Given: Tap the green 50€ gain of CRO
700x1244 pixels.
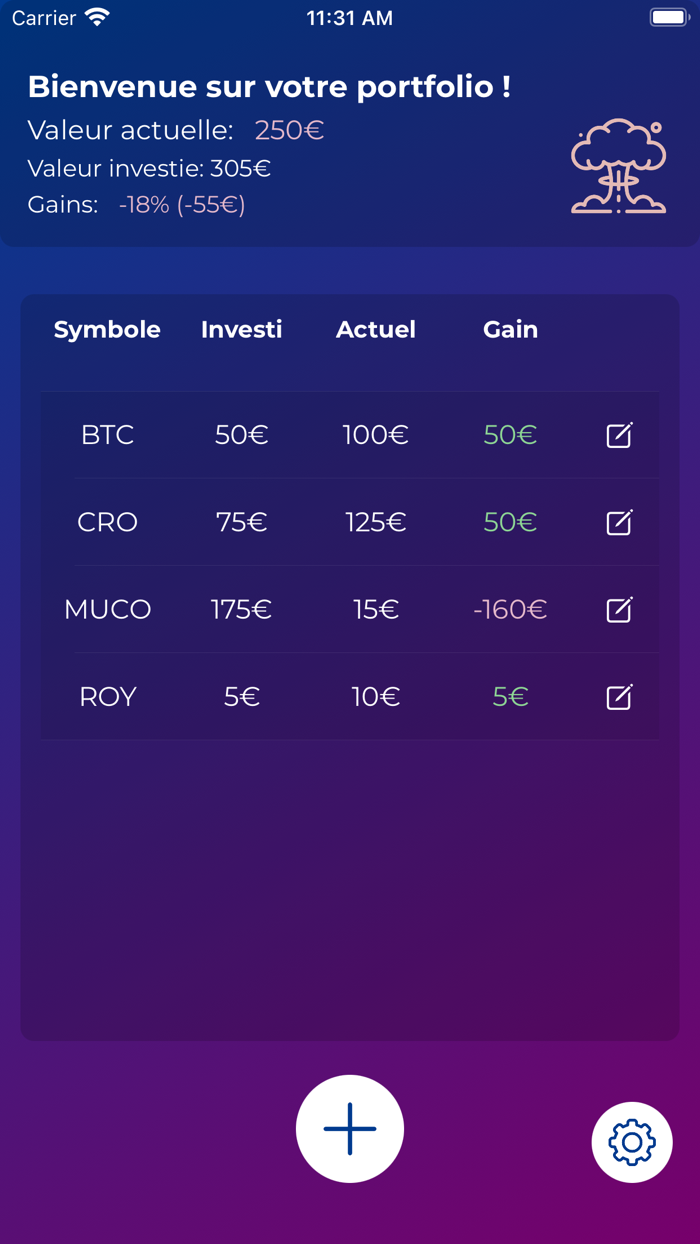Looking at the screenshot, I should 510,522.
